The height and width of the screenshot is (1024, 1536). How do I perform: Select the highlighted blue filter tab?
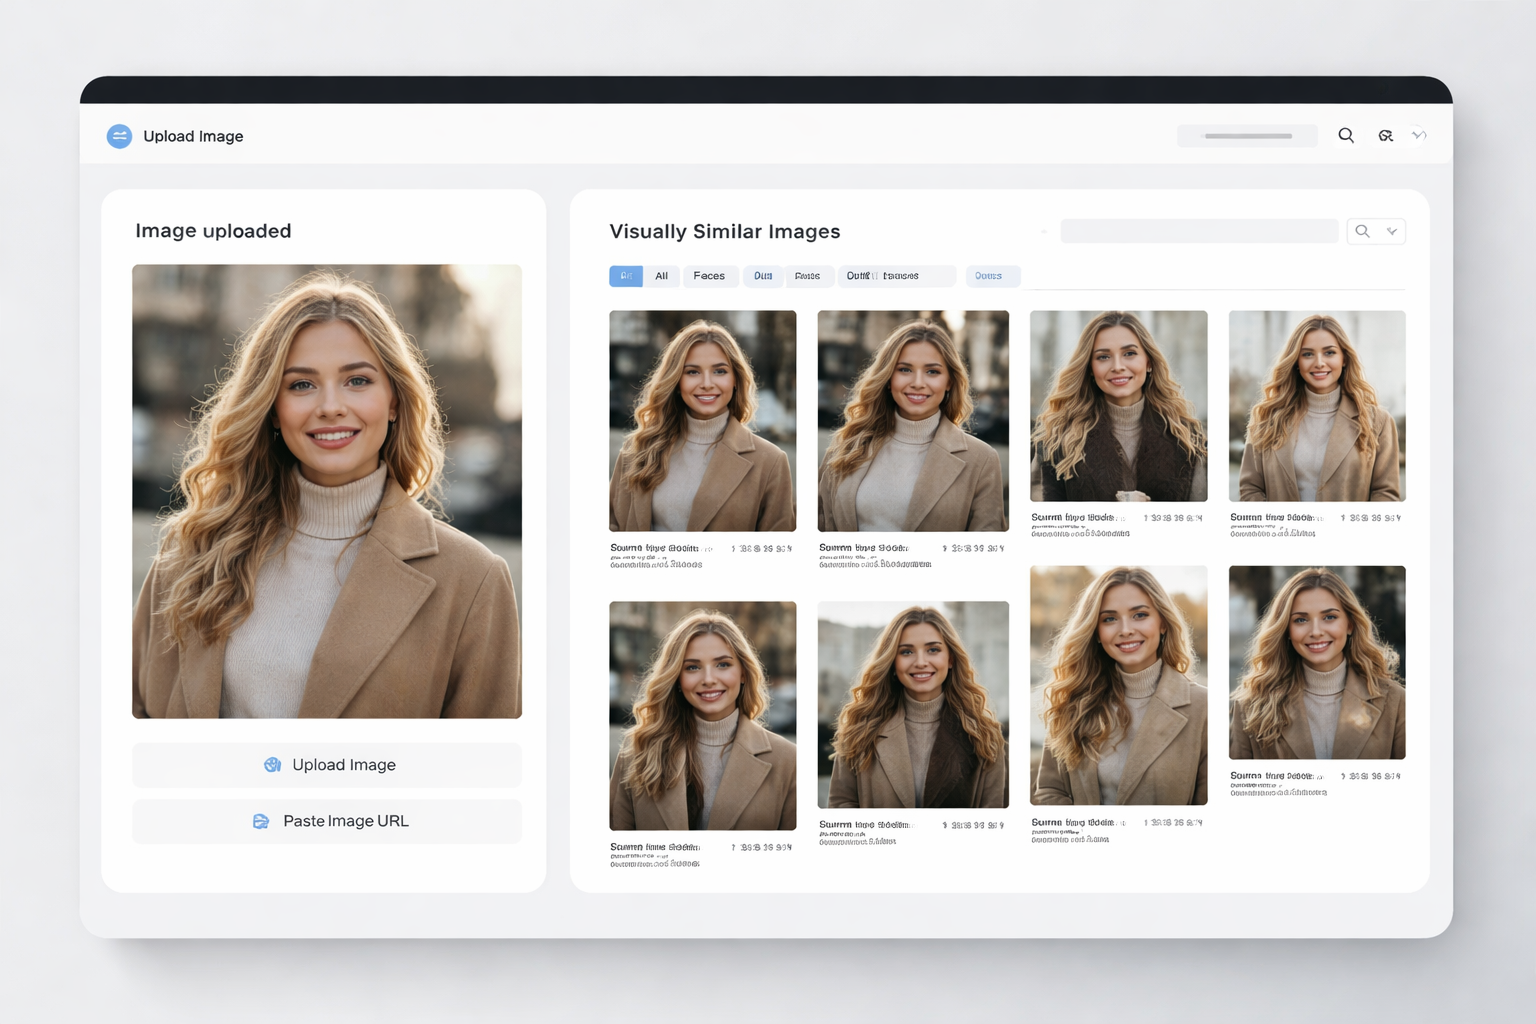(625, 276)
